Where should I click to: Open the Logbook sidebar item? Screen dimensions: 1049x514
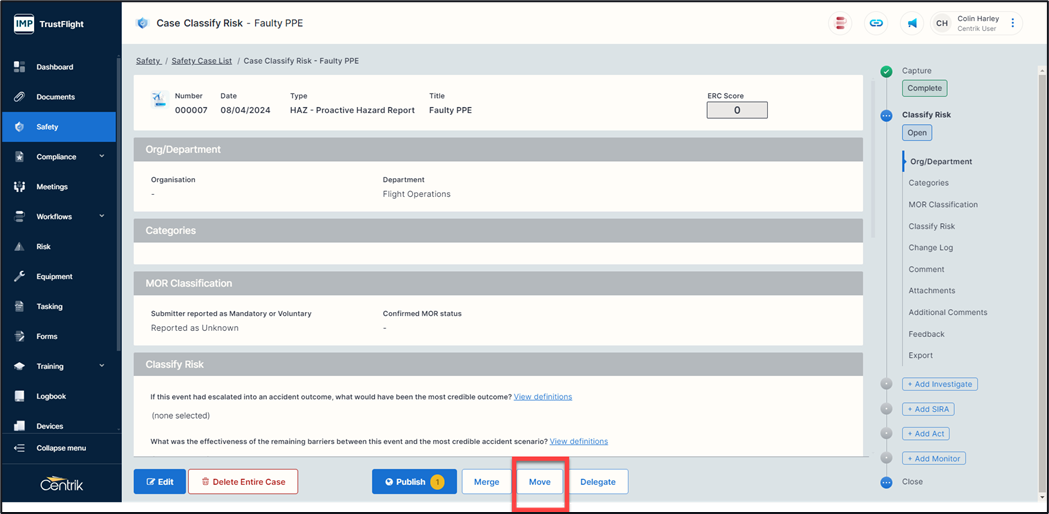point(51,396)
